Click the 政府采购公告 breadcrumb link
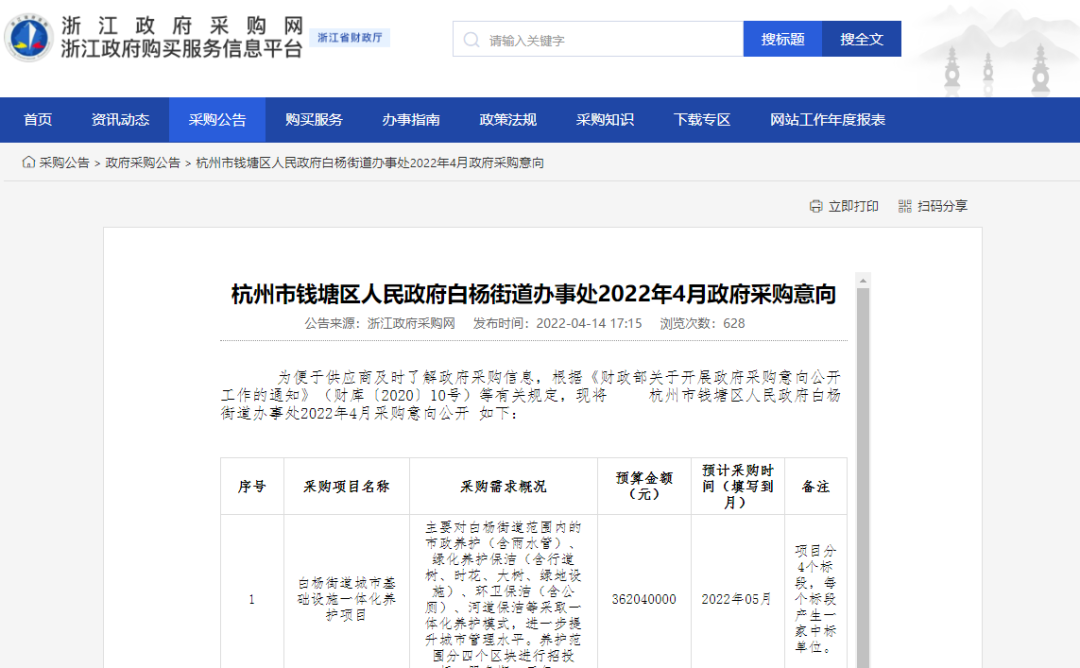Viewport: 1080px width, 668px height. coord(143,162)
